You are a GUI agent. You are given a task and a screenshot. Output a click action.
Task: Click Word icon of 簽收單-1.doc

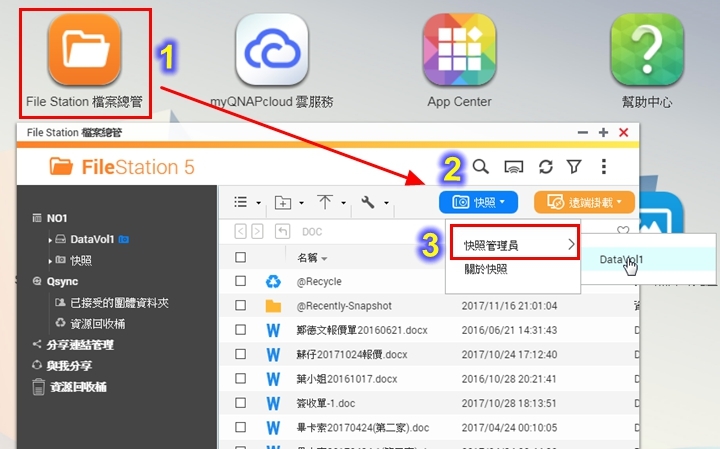273,403
